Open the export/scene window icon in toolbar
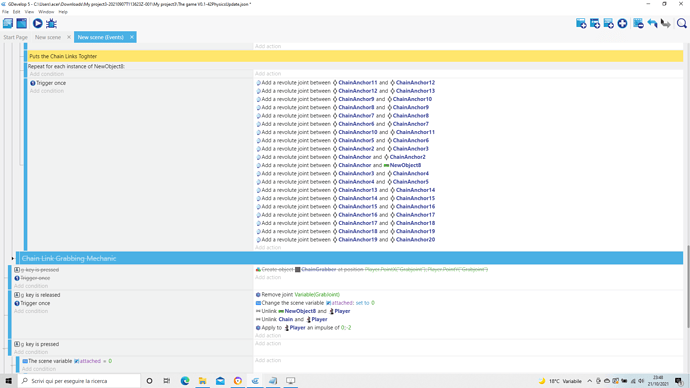Screen dimensions: 690x388 tap(22, 23)
